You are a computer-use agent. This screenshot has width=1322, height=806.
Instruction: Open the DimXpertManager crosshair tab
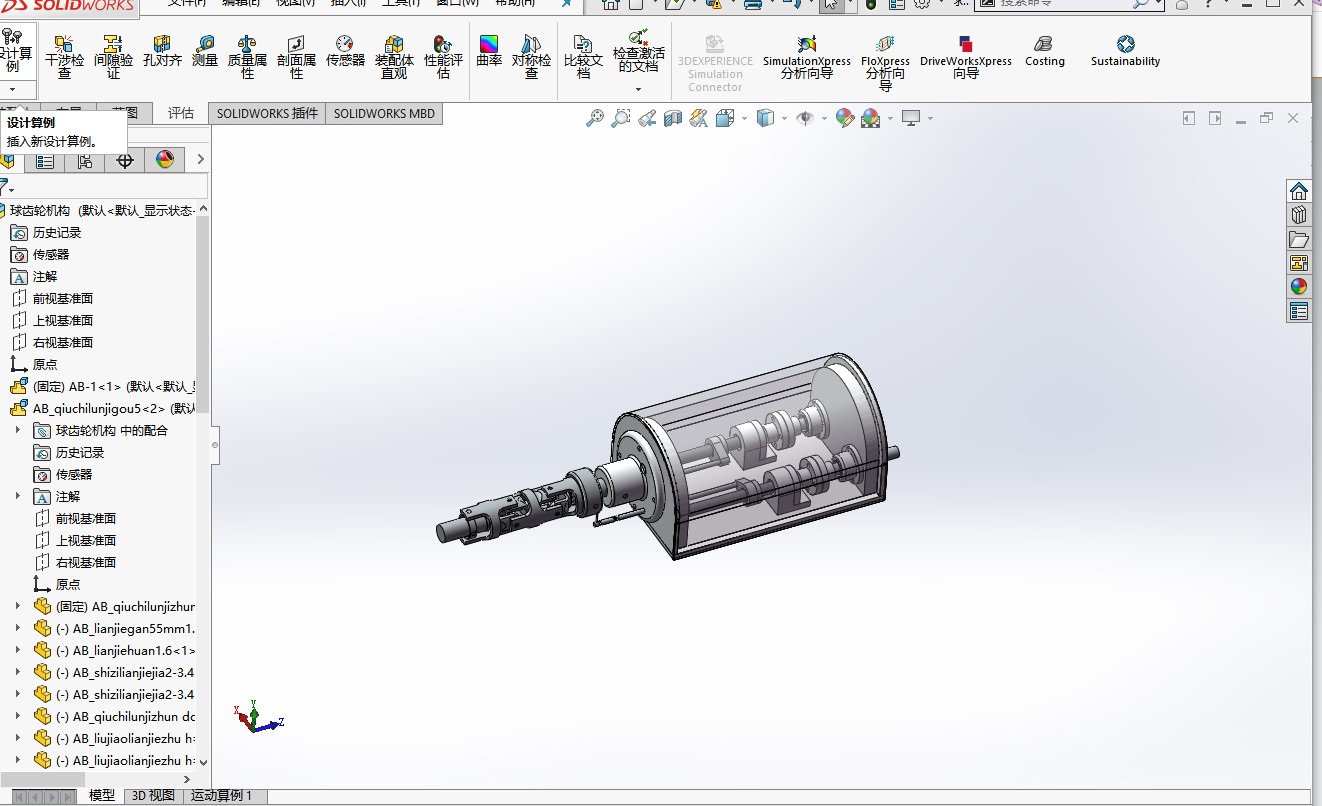click(x=125, y=160)
